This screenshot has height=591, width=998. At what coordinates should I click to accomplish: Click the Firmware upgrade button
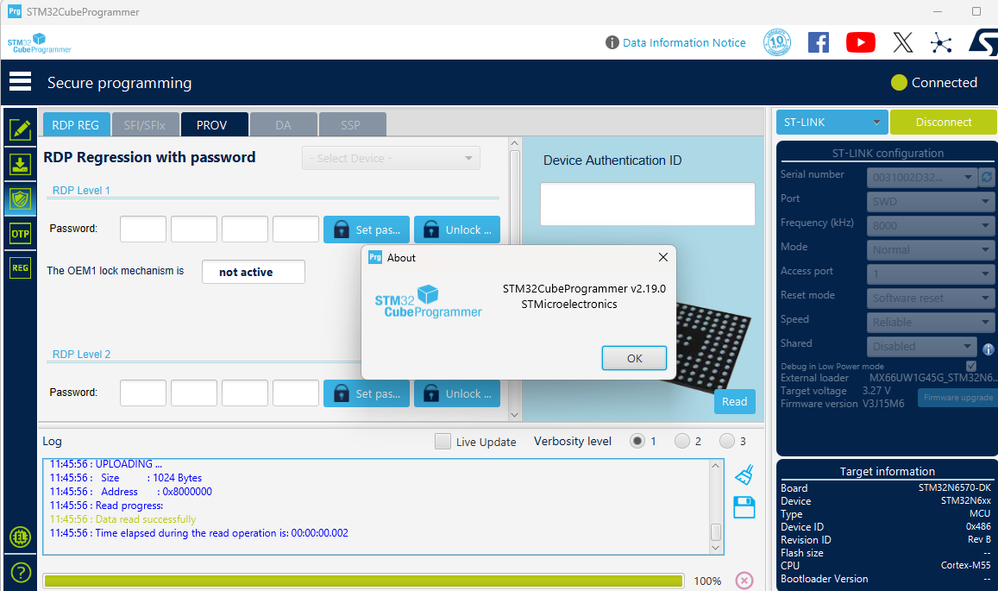pos(958,398)
